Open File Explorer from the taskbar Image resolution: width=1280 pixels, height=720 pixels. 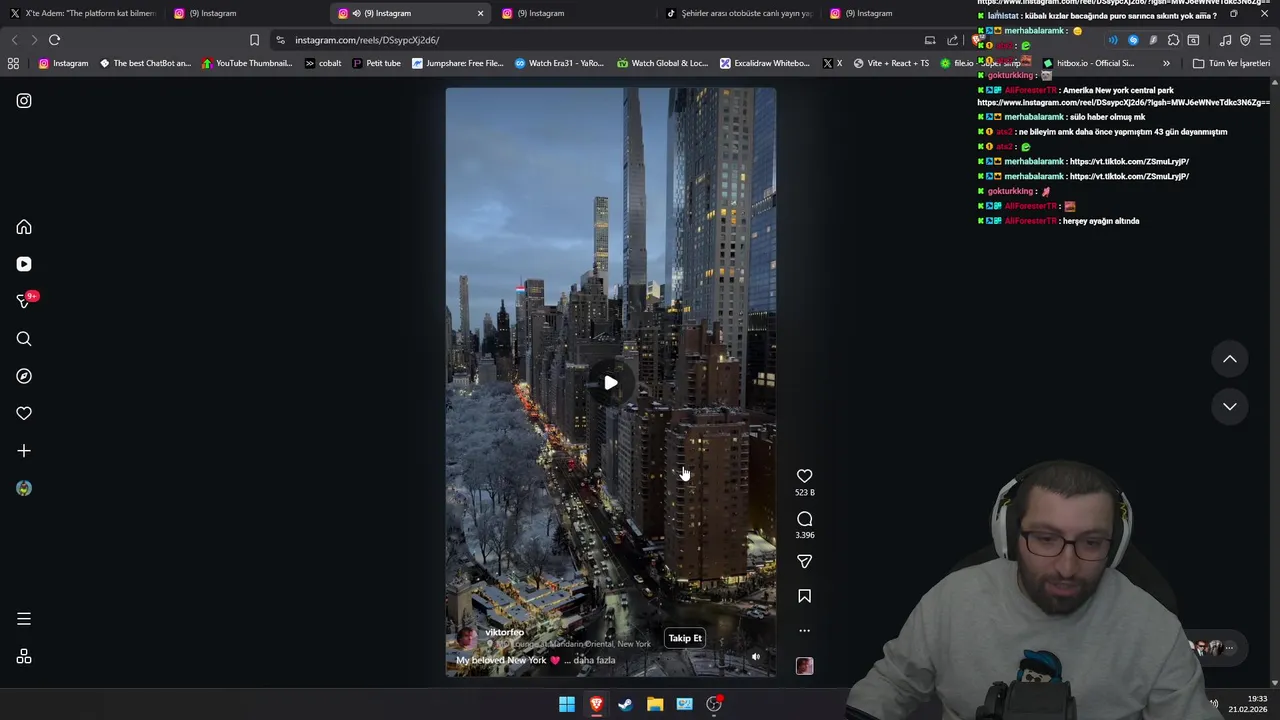(x=655, y=704)
